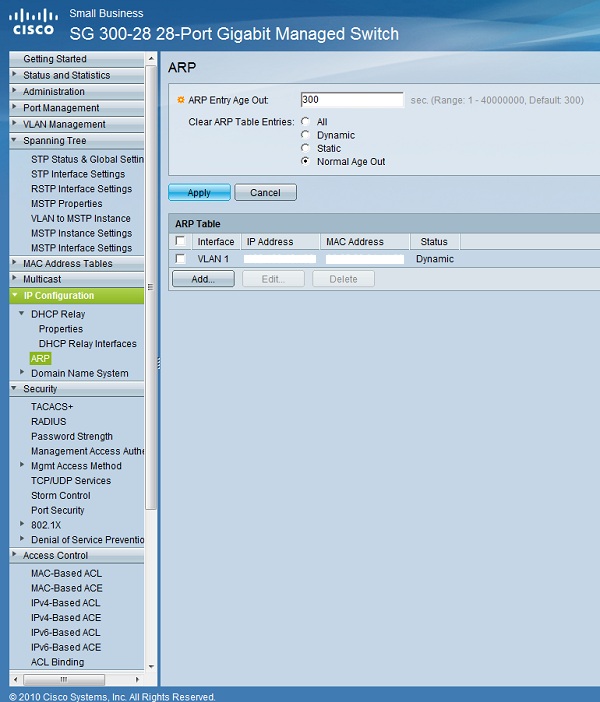600x702 pixels.
Task: Select the All radio button
Action: click(x=305, y=121)
